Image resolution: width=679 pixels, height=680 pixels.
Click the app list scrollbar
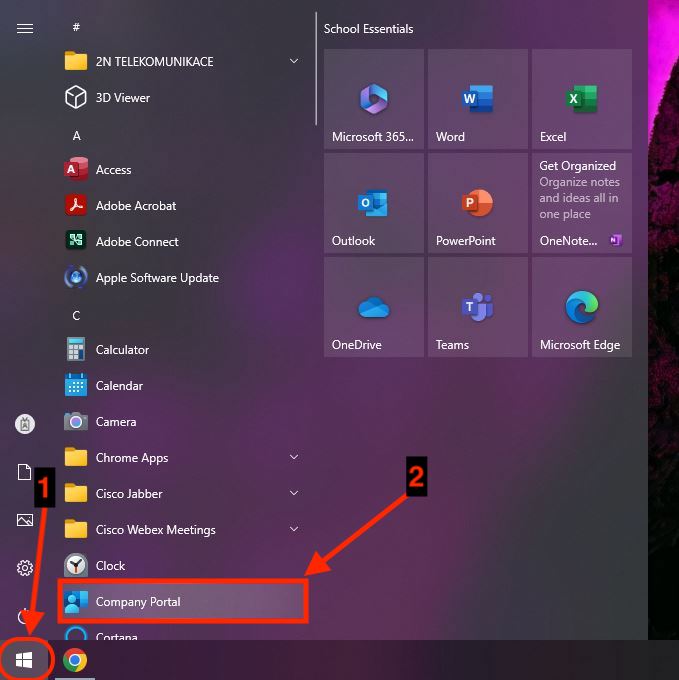coord(316,69)
